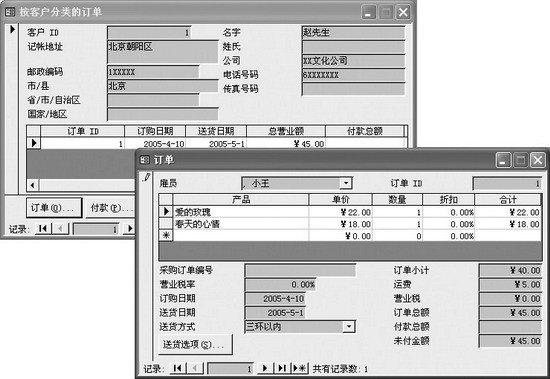Click the 运费 field showing ¥5.00
The height and width of the screenshot is (379, 550).
tap(510, 285)
